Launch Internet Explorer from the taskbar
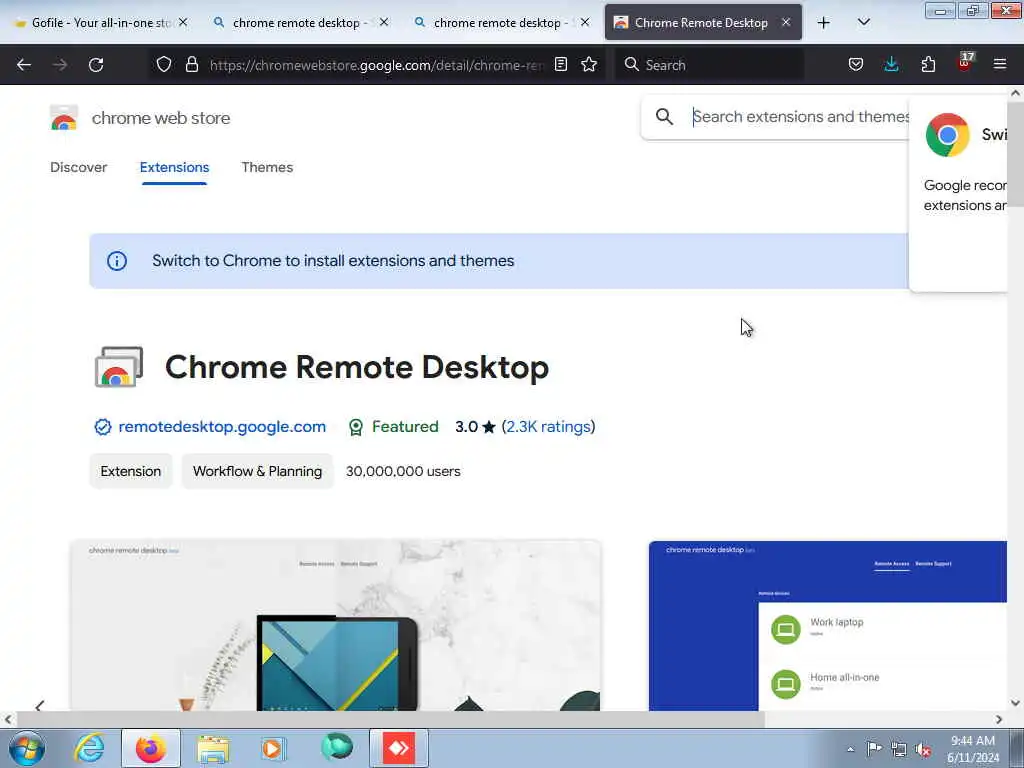 pos(89,748)
